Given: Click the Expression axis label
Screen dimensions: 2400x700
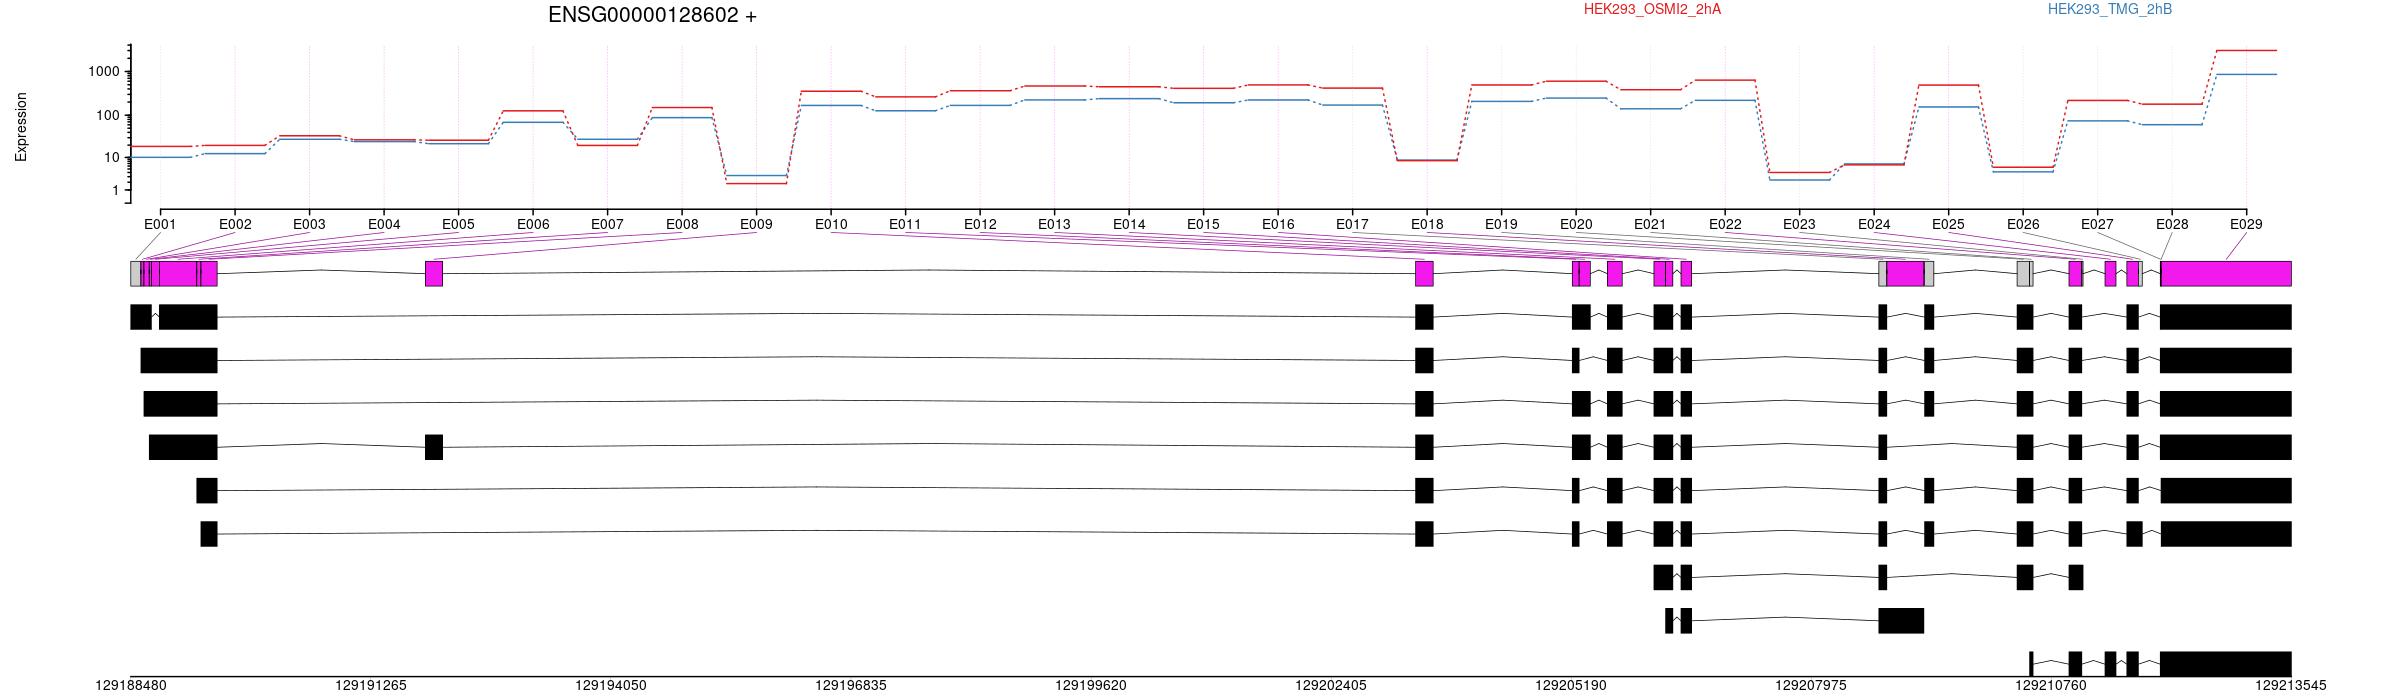Looking at the screenshot, I should pyautogui.click(x=21, y=127).
